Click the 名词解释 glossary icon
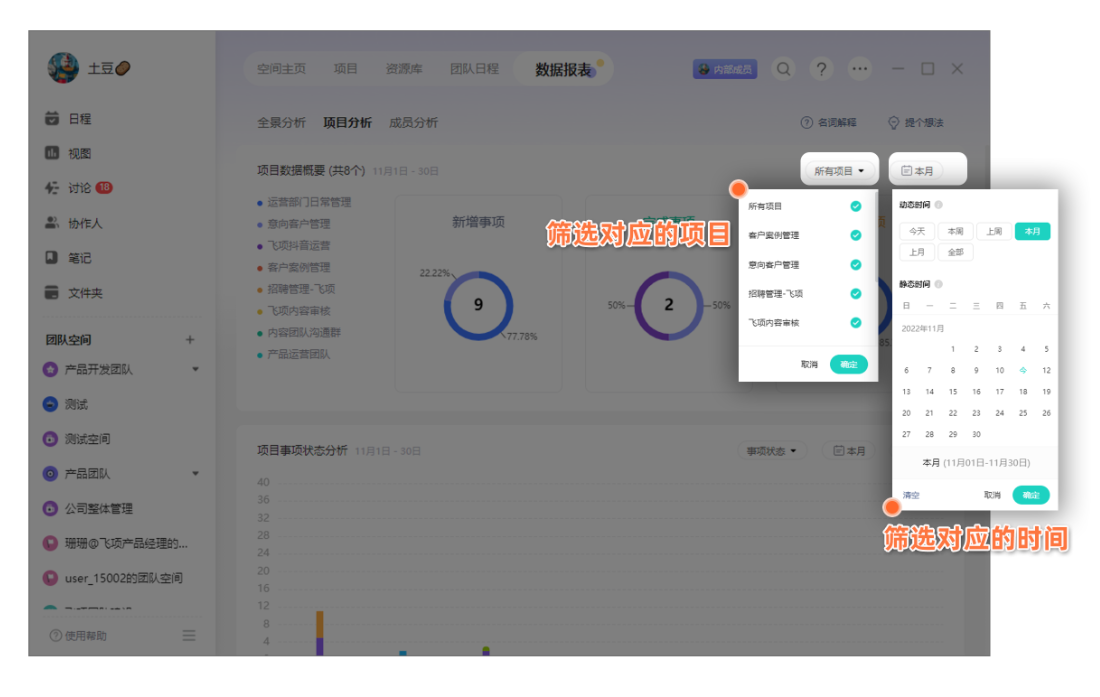 coord(807,123)
